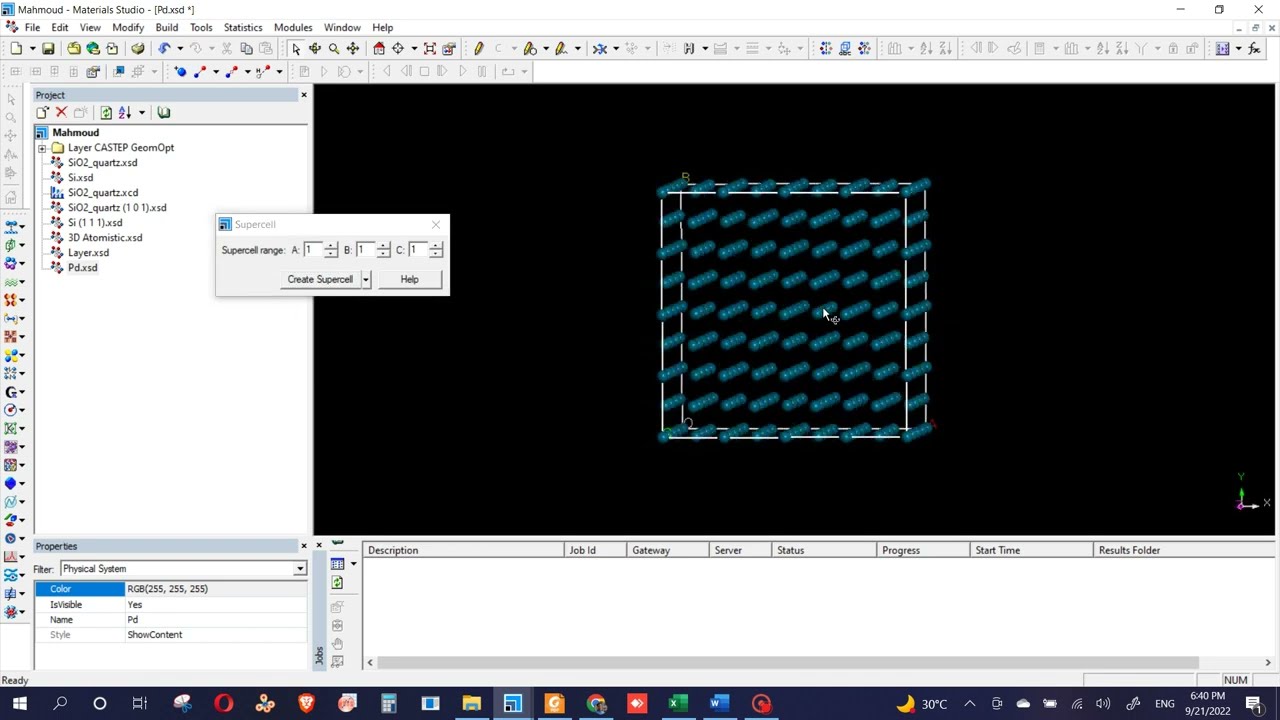Open the Statistics menu
The height and width of the screenshot is (720, 1280).
click(243, 27)
